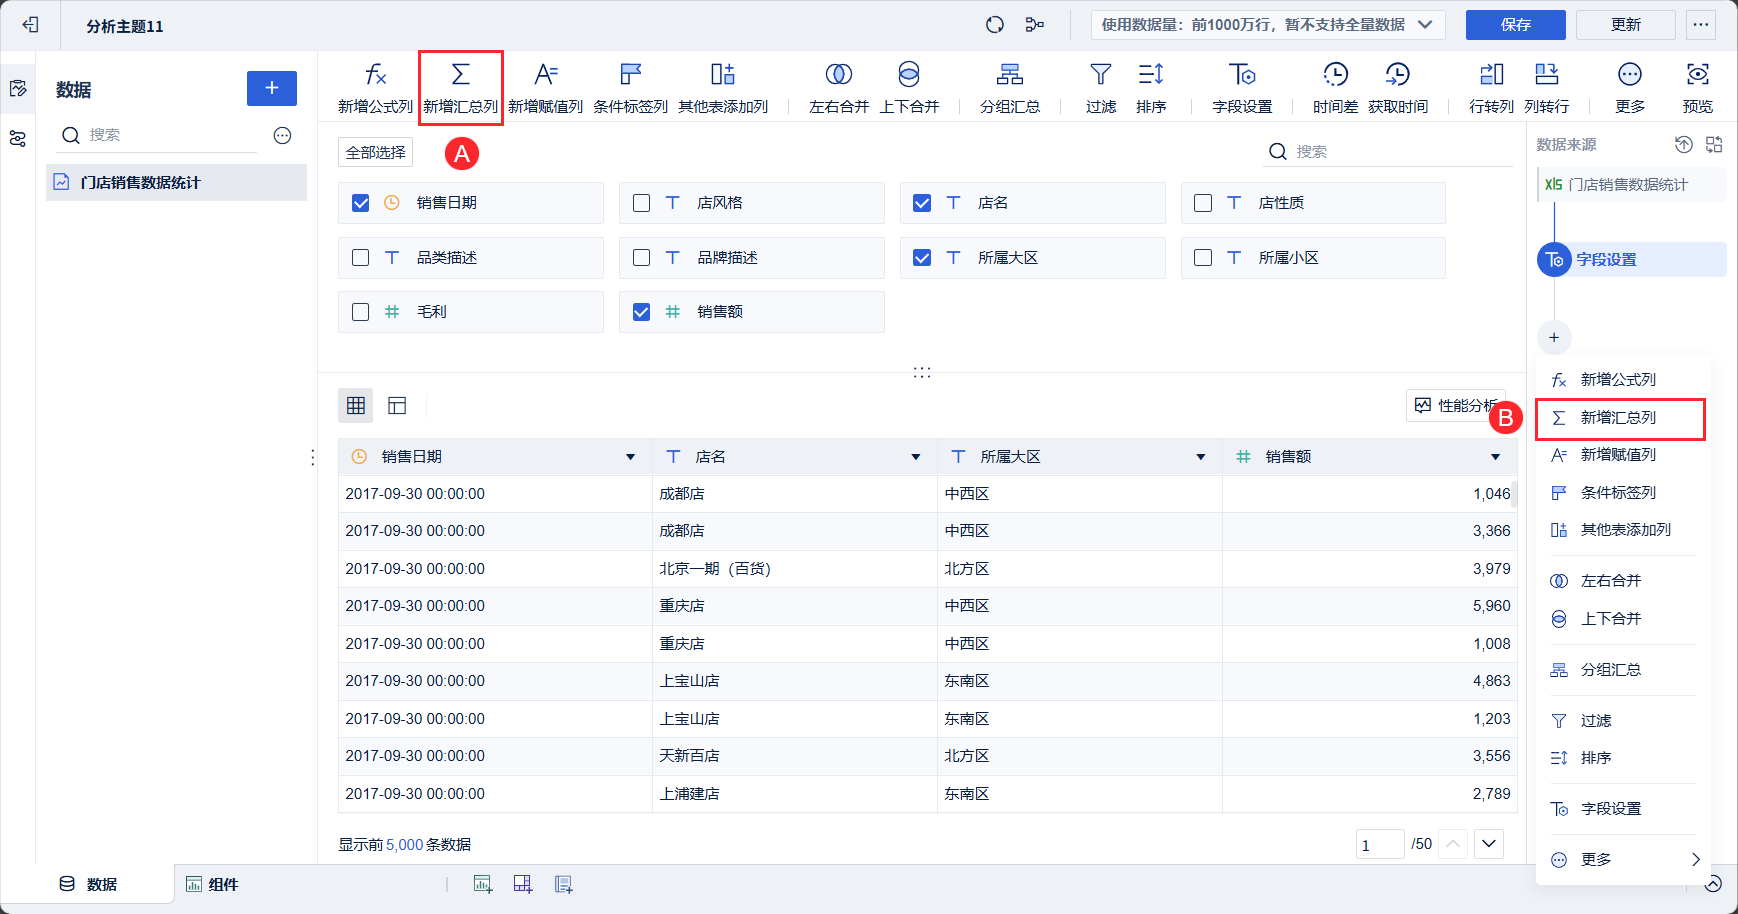
Task: Check 品牌描述 field checkbox
Action: point(642,258)
